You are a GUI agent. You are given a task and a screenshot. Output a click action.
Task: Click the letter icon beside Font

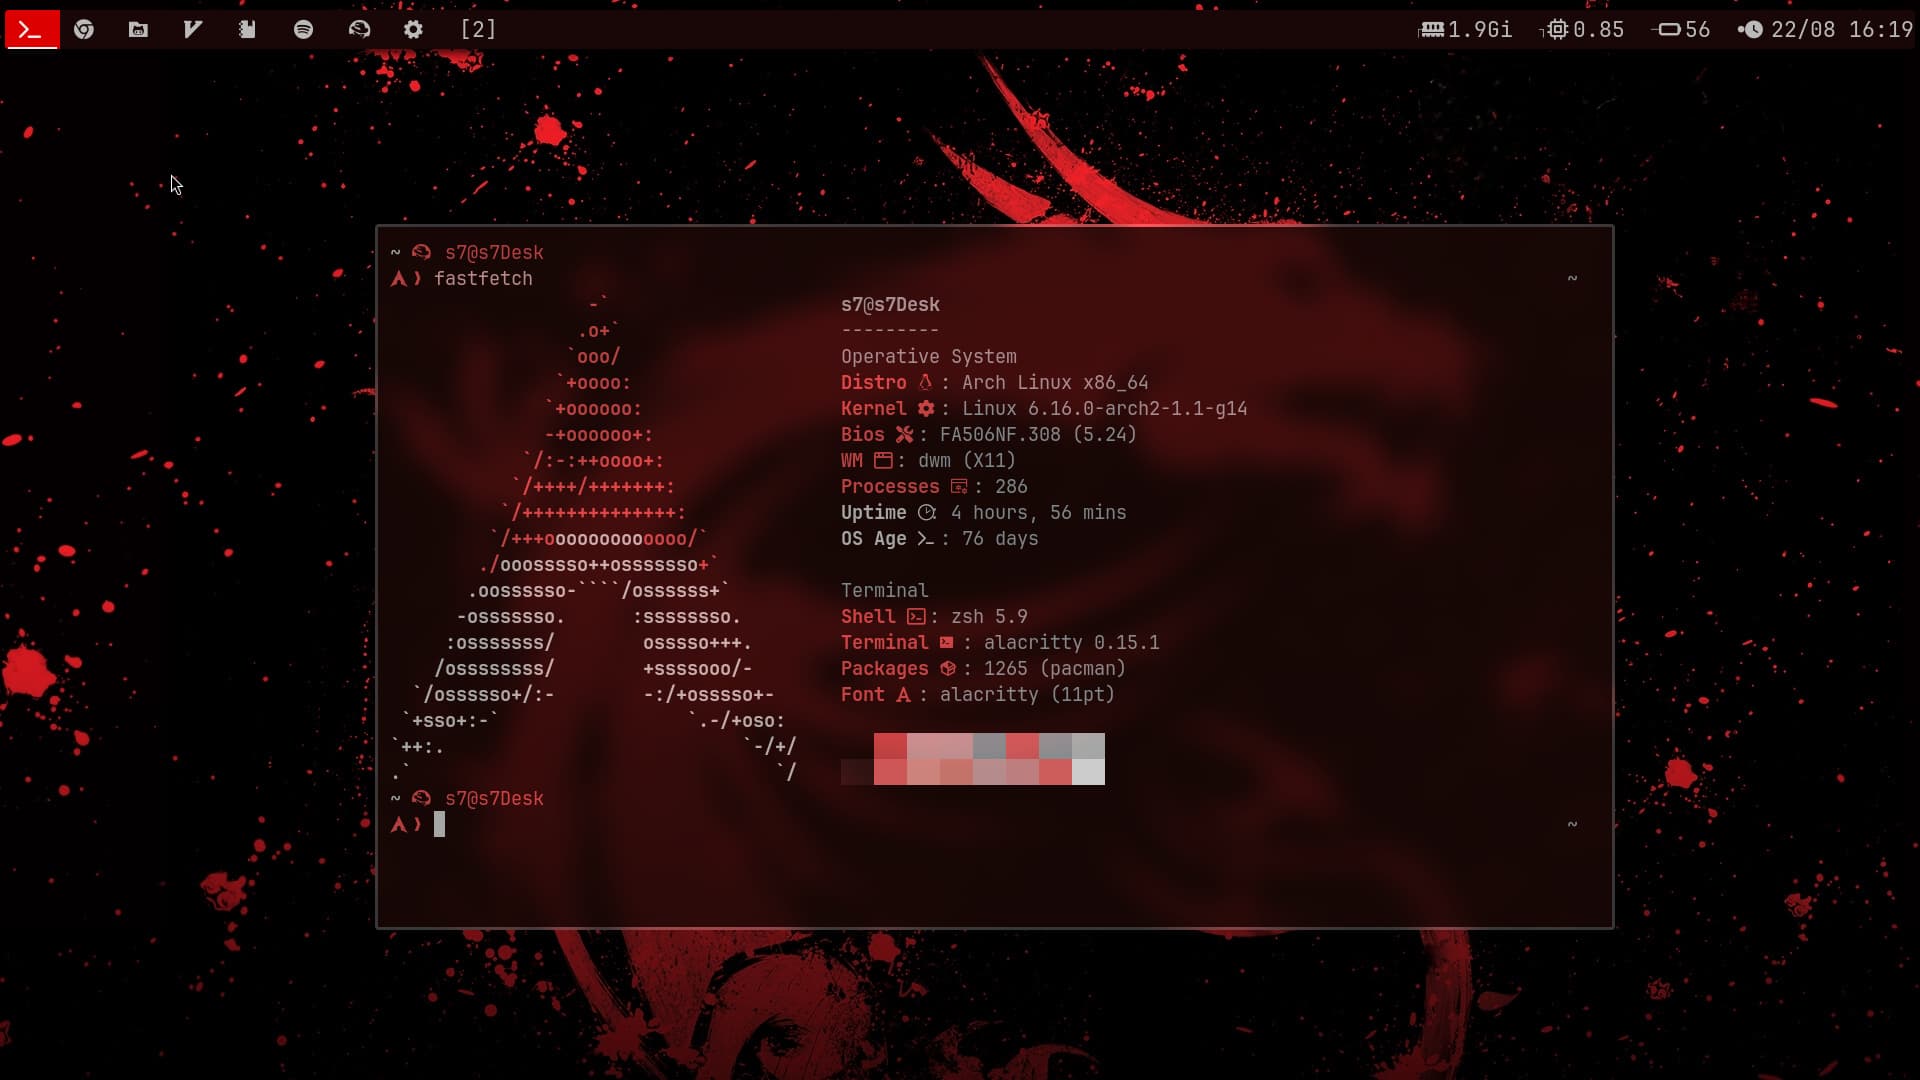point(903,694)
